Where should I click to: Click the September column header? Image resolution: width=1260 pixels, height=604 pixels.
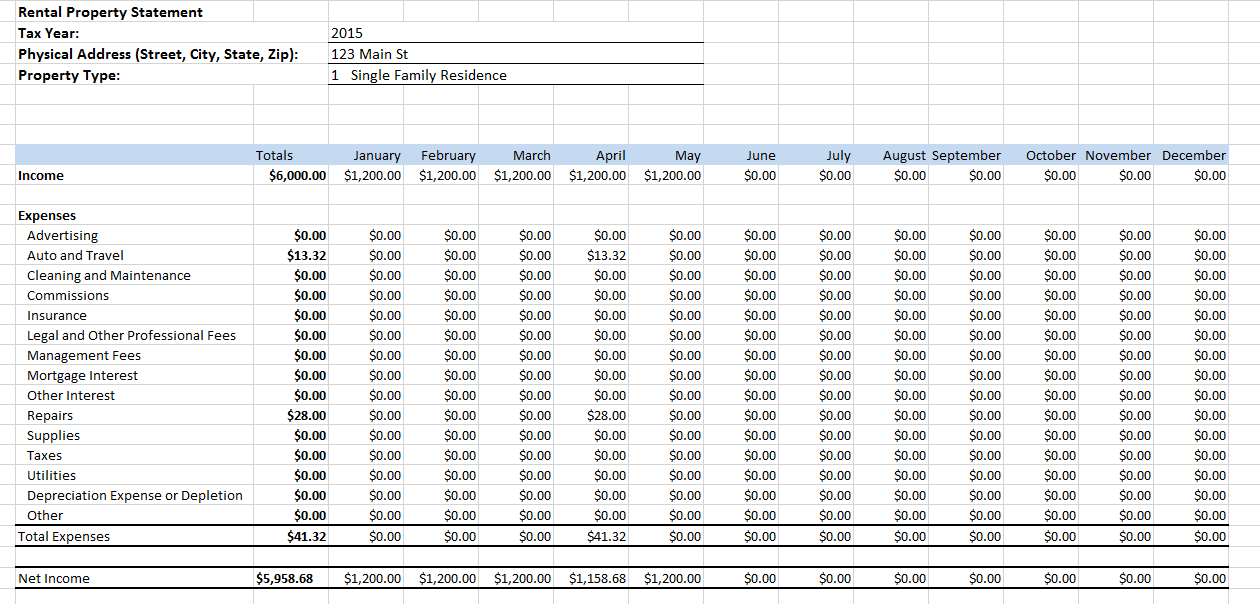[966, 155]
